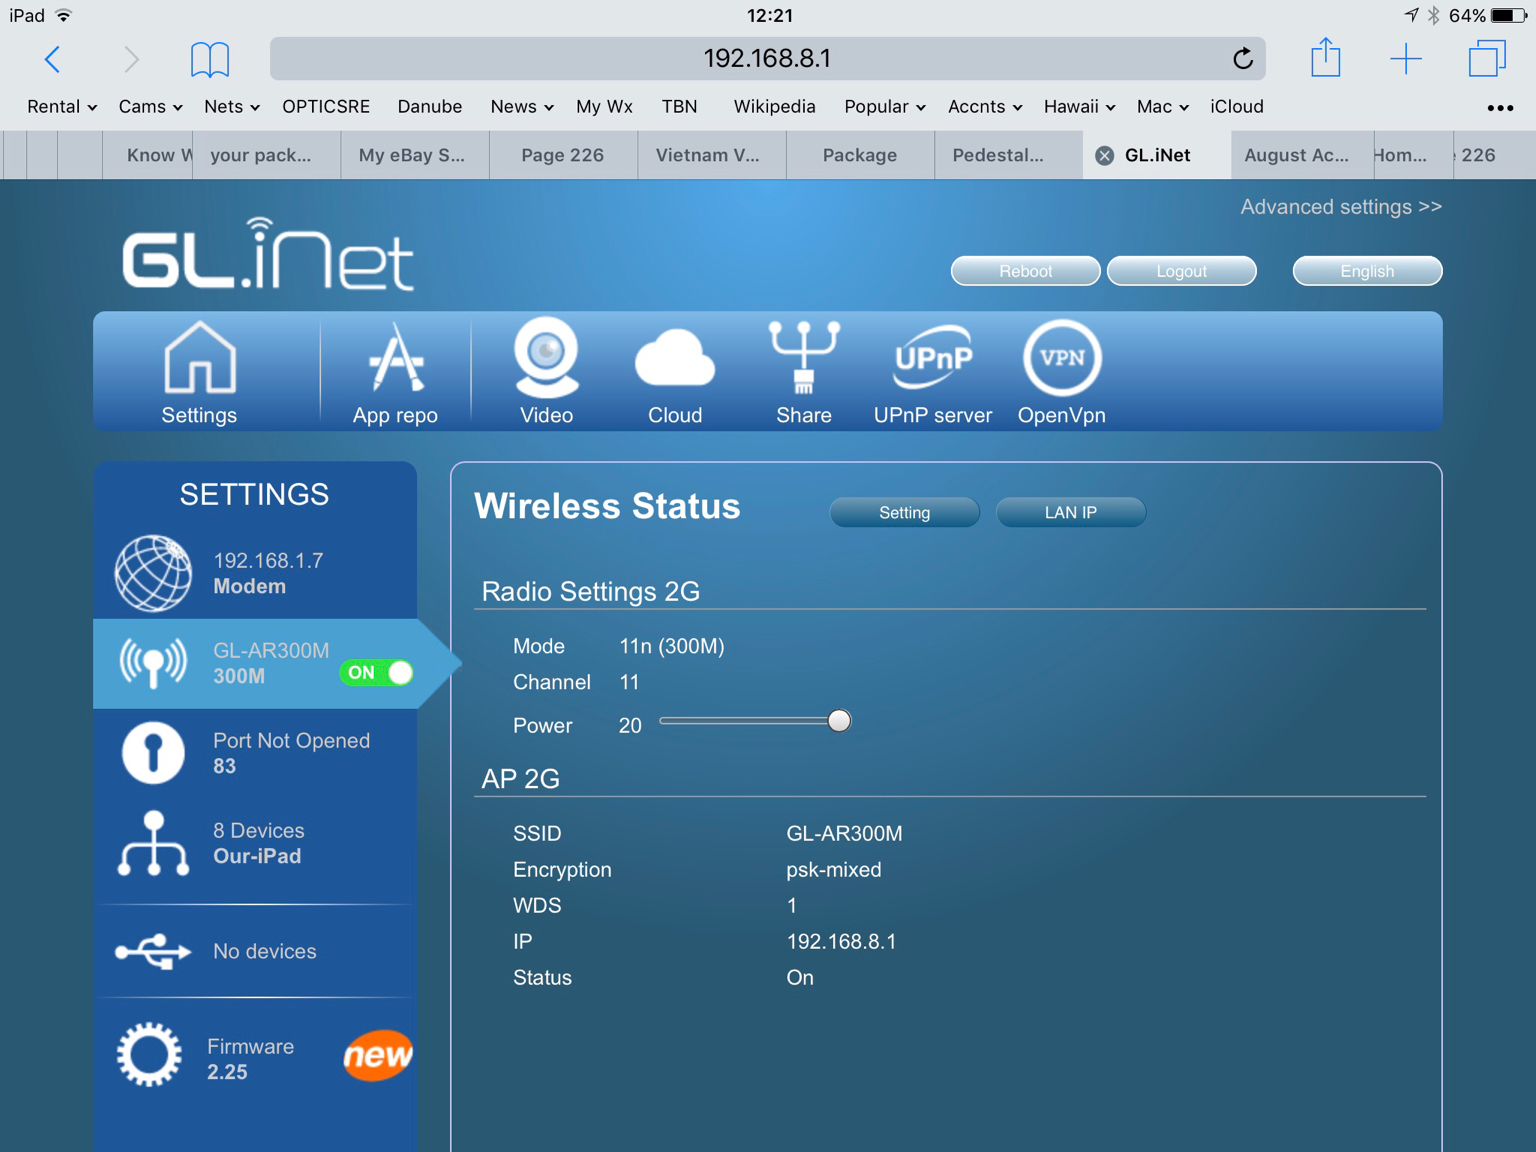The width and height of the screenshot is (1536, 1152).
Task: Open the OpenVpn icon
Action: tap(1062, 372)
